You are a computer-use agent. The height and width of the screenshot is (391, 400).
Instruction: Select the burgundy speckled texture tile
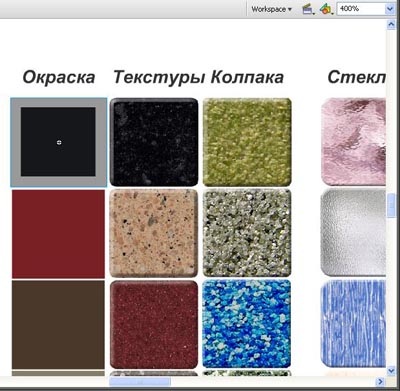pyautogui.click(x=154, y=324)
